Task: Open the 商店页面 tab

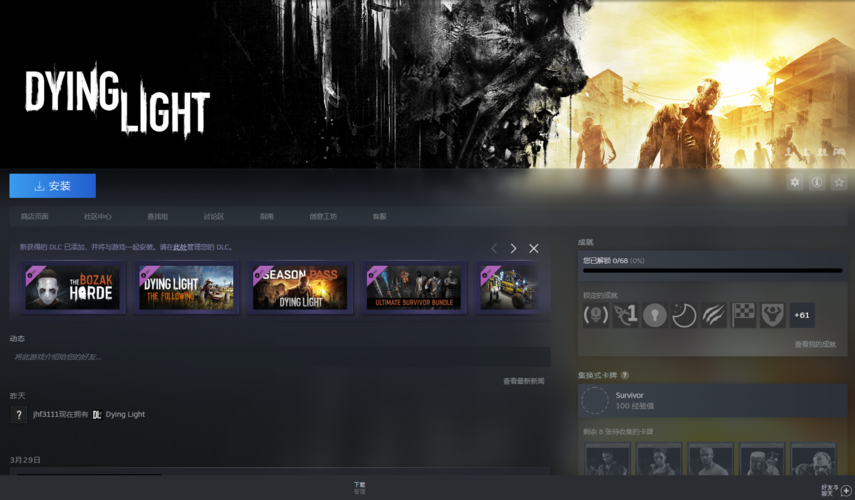Action: [34, 216]
